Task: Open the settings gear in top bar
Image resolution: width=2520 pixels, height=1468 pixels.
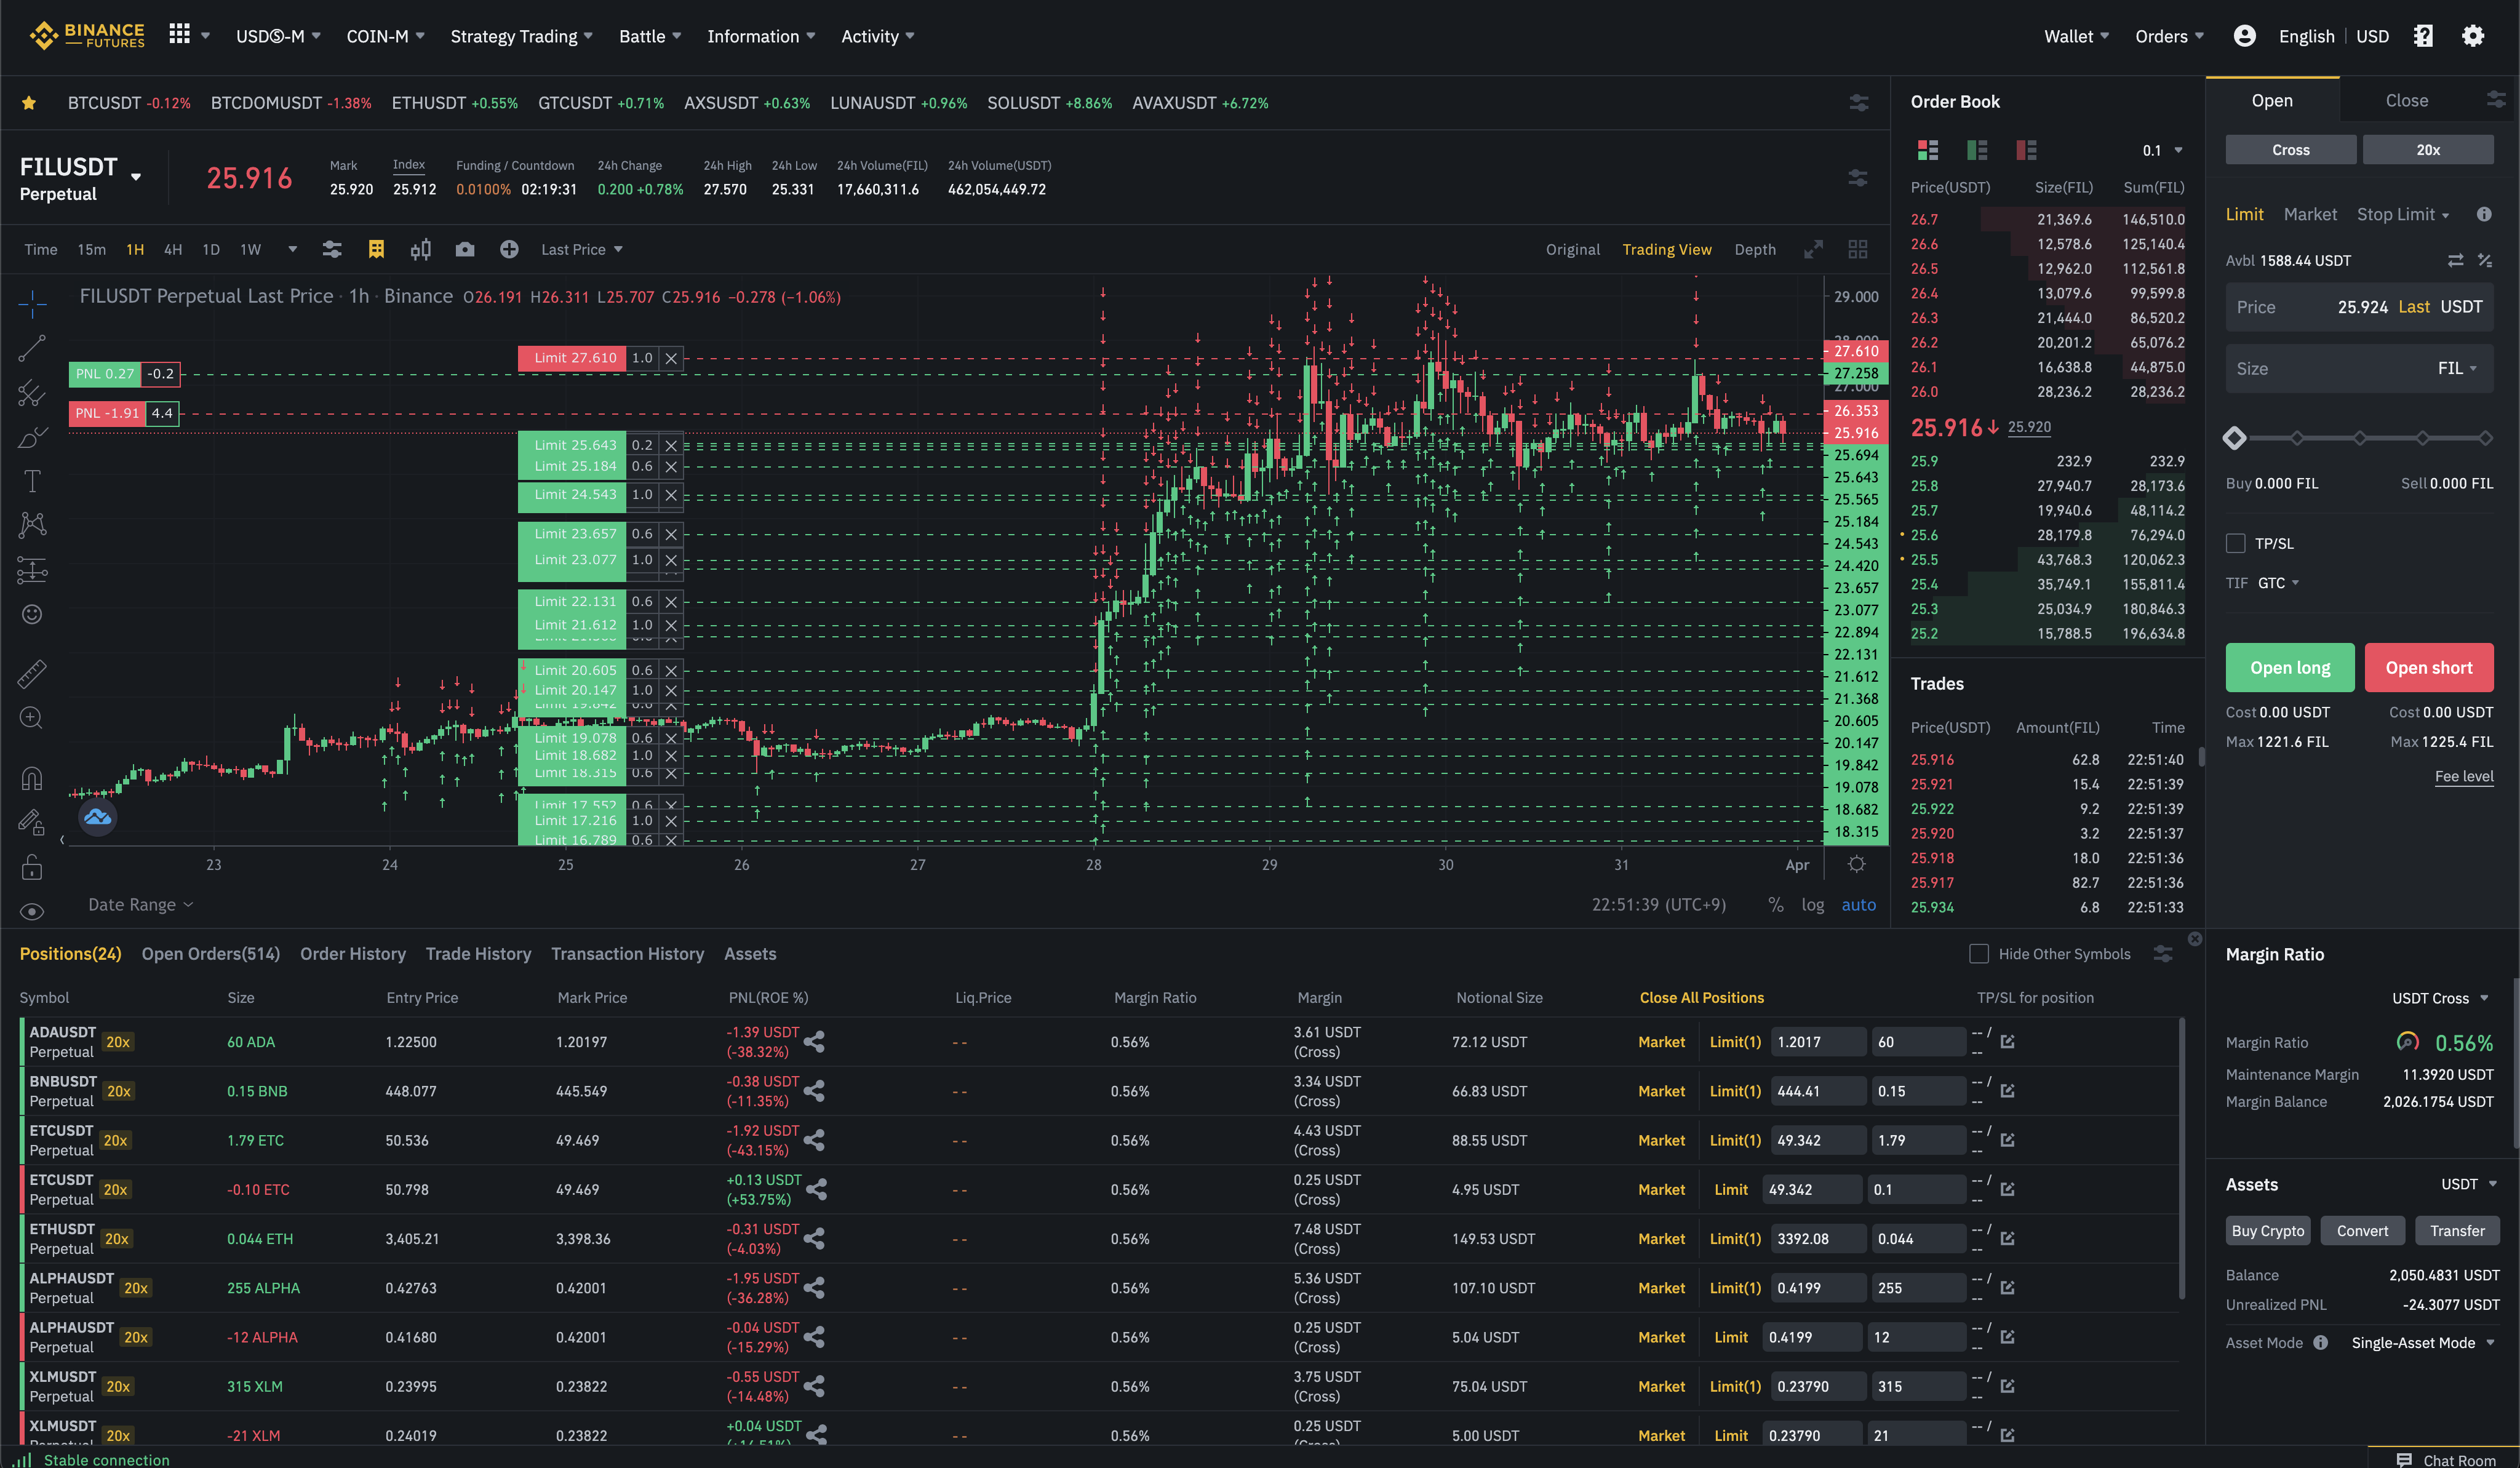Action: [2472, 36]
